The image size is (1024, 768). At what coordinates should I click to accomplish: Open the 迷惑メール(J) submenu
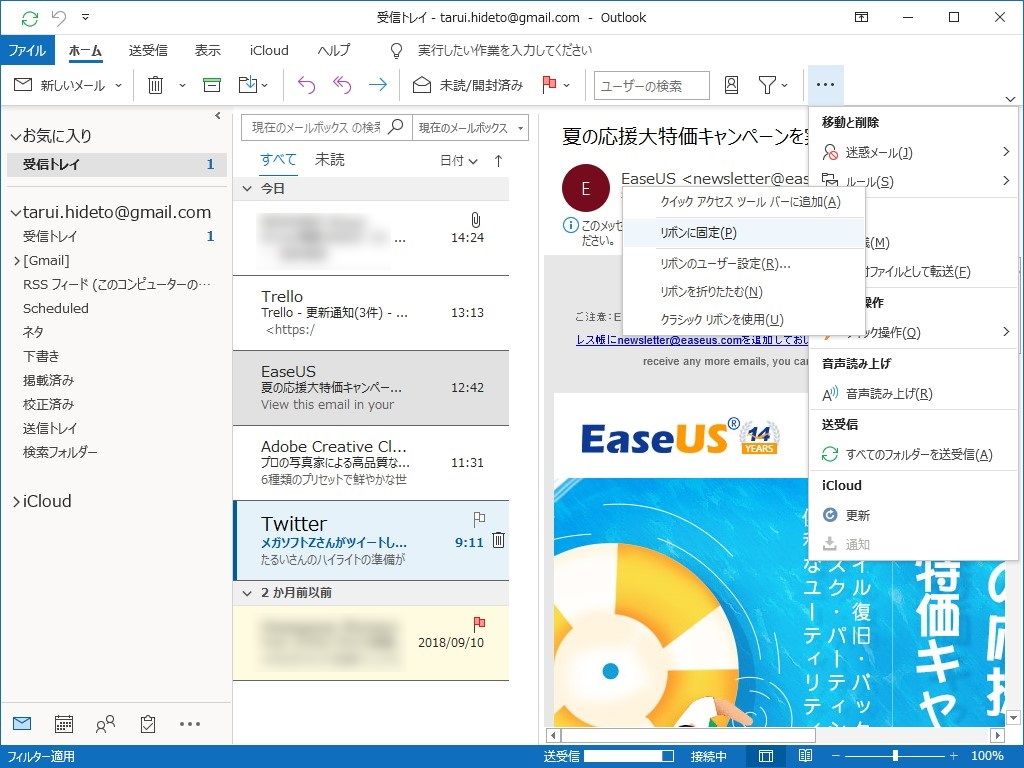coord(914,152)
